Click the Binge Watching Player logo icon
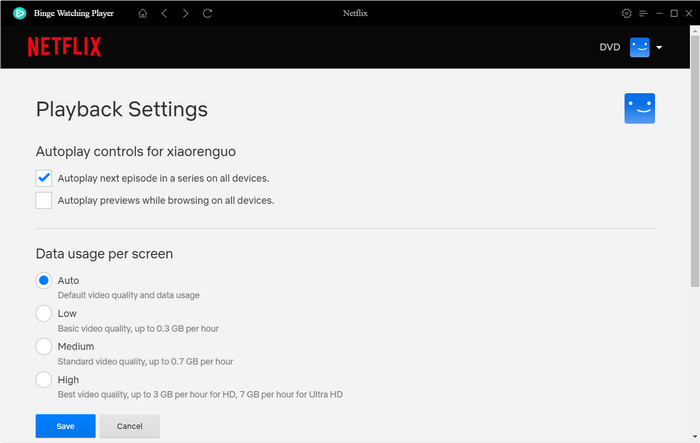Screen dimensions: 700x443 click(19, 13)
